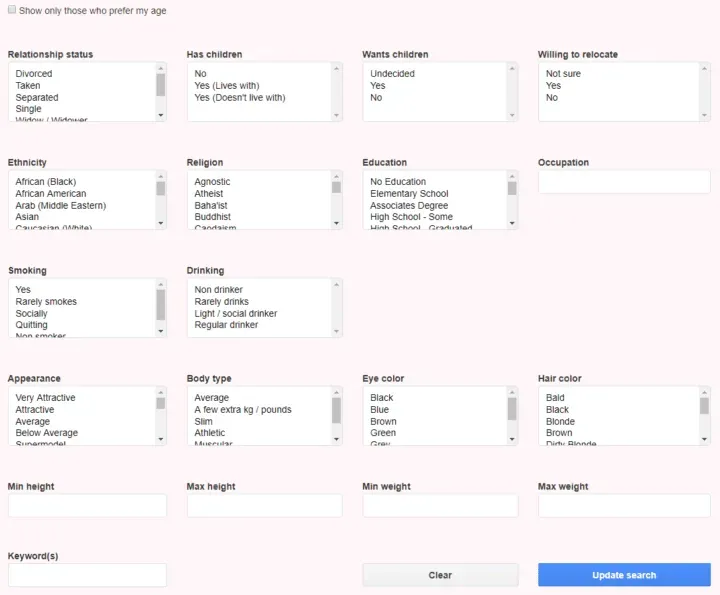The width and height of the screenshot is (720, 595).
Task: Select 'African American' in Ethnicity list
Action: tap(51, 194)
